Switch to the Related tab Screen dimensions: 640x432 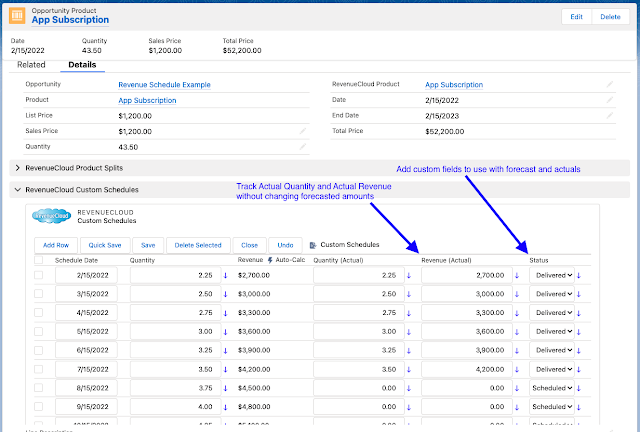click(31, 65)
